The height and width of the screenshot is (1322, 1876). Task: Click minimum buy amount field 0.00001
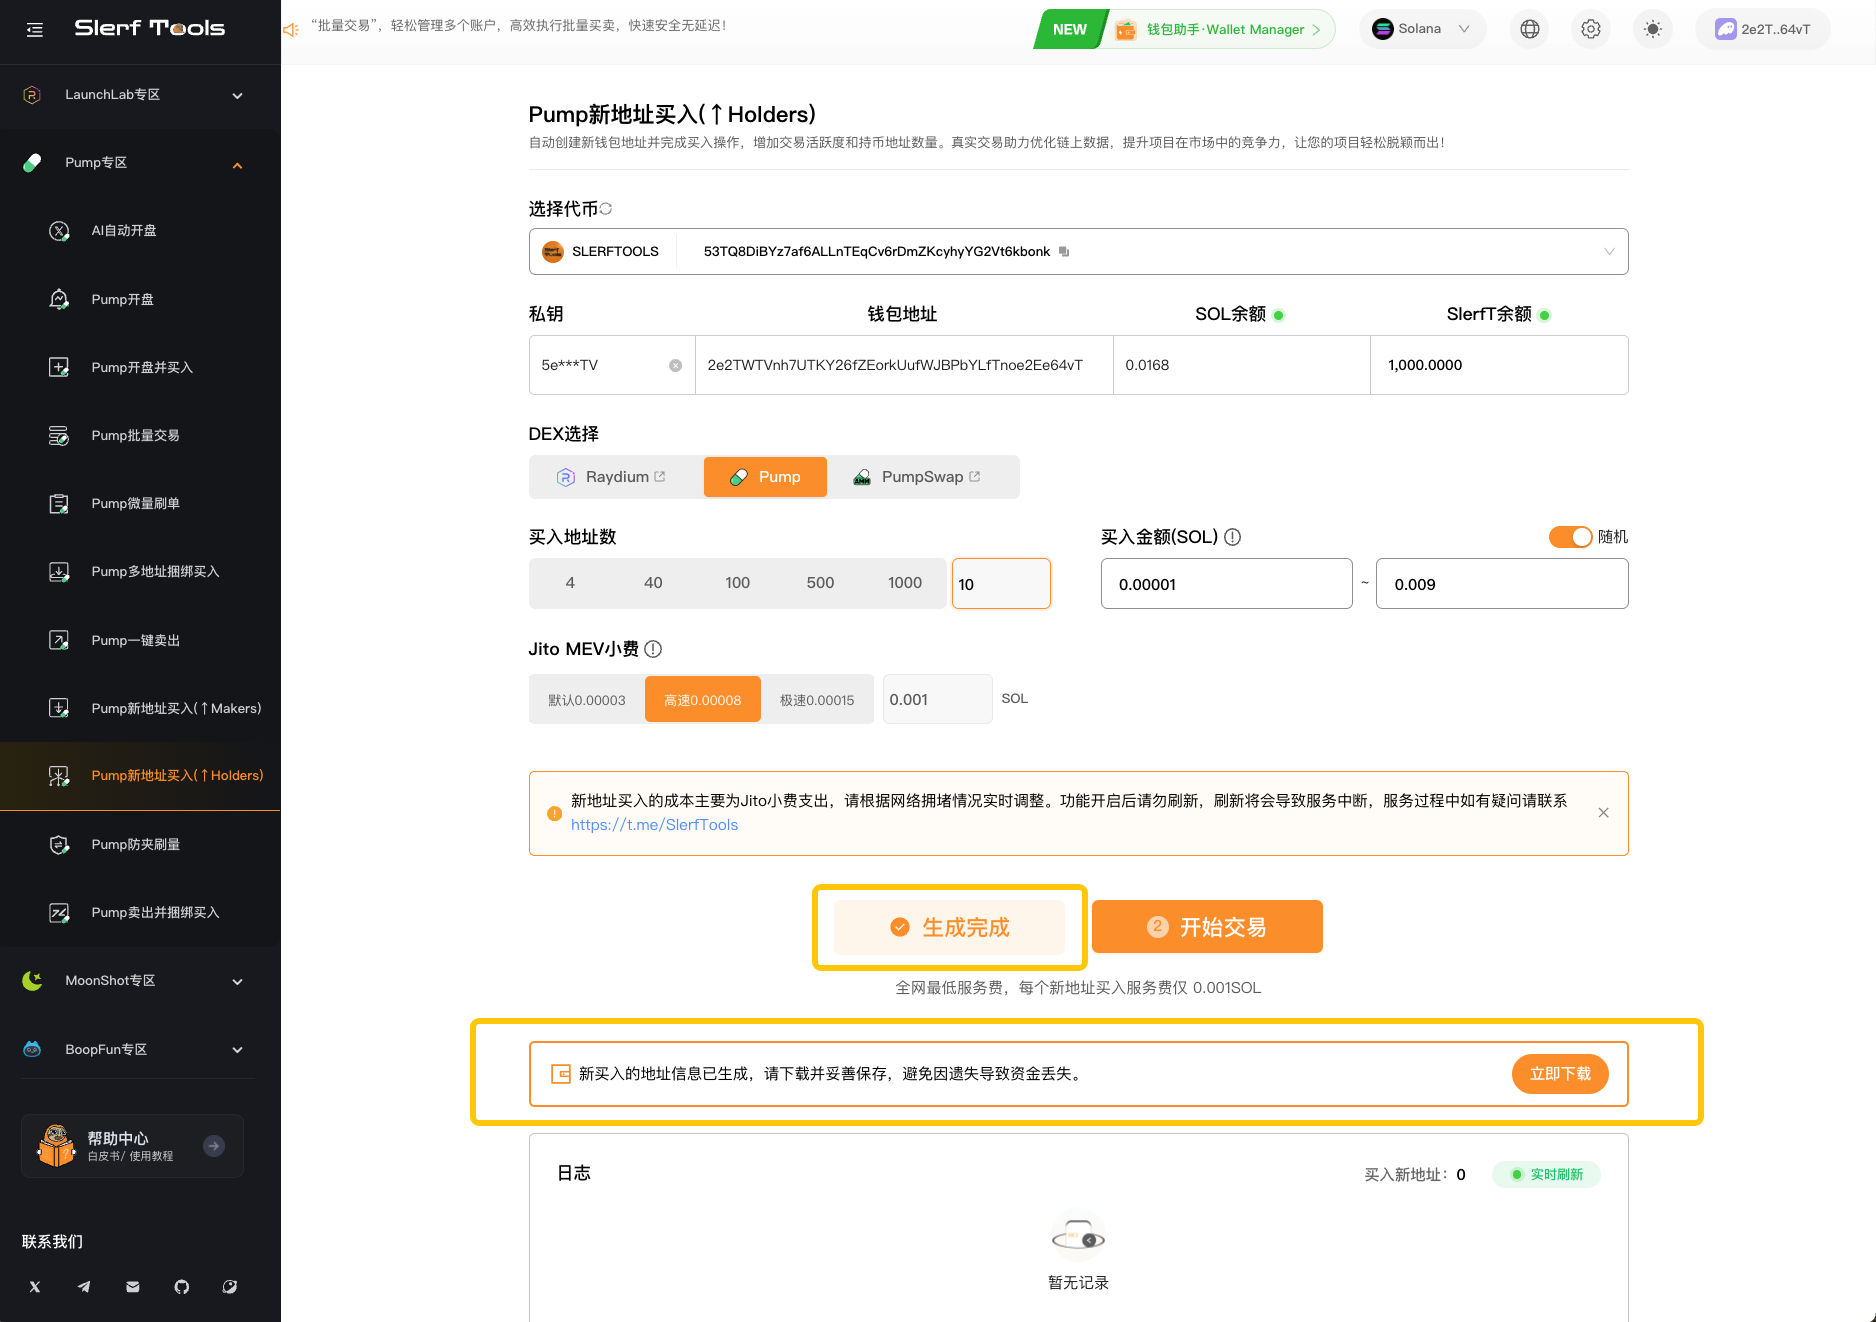pyautogui.click(x=1227, y=584)
